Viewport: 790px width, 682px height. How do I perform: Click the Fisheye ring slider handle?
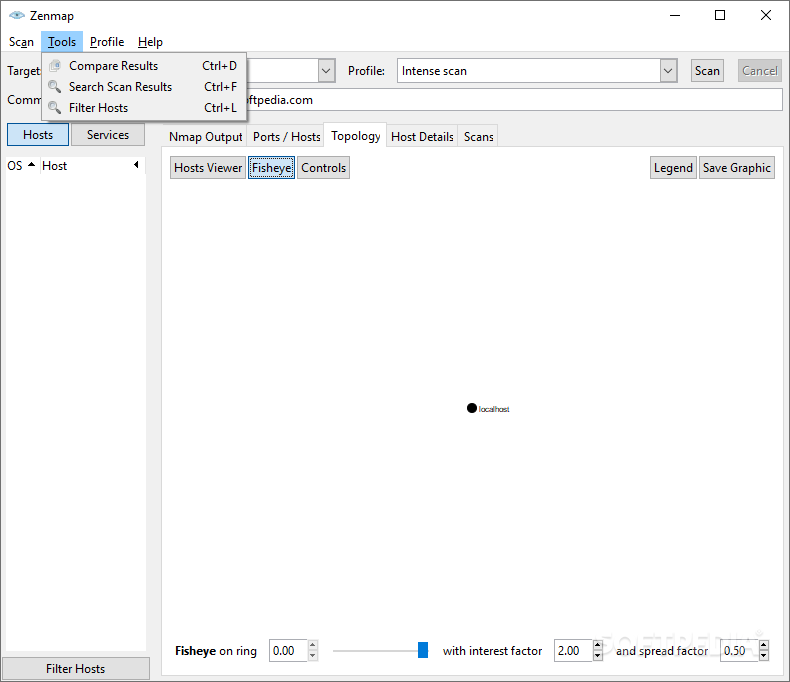423,650
